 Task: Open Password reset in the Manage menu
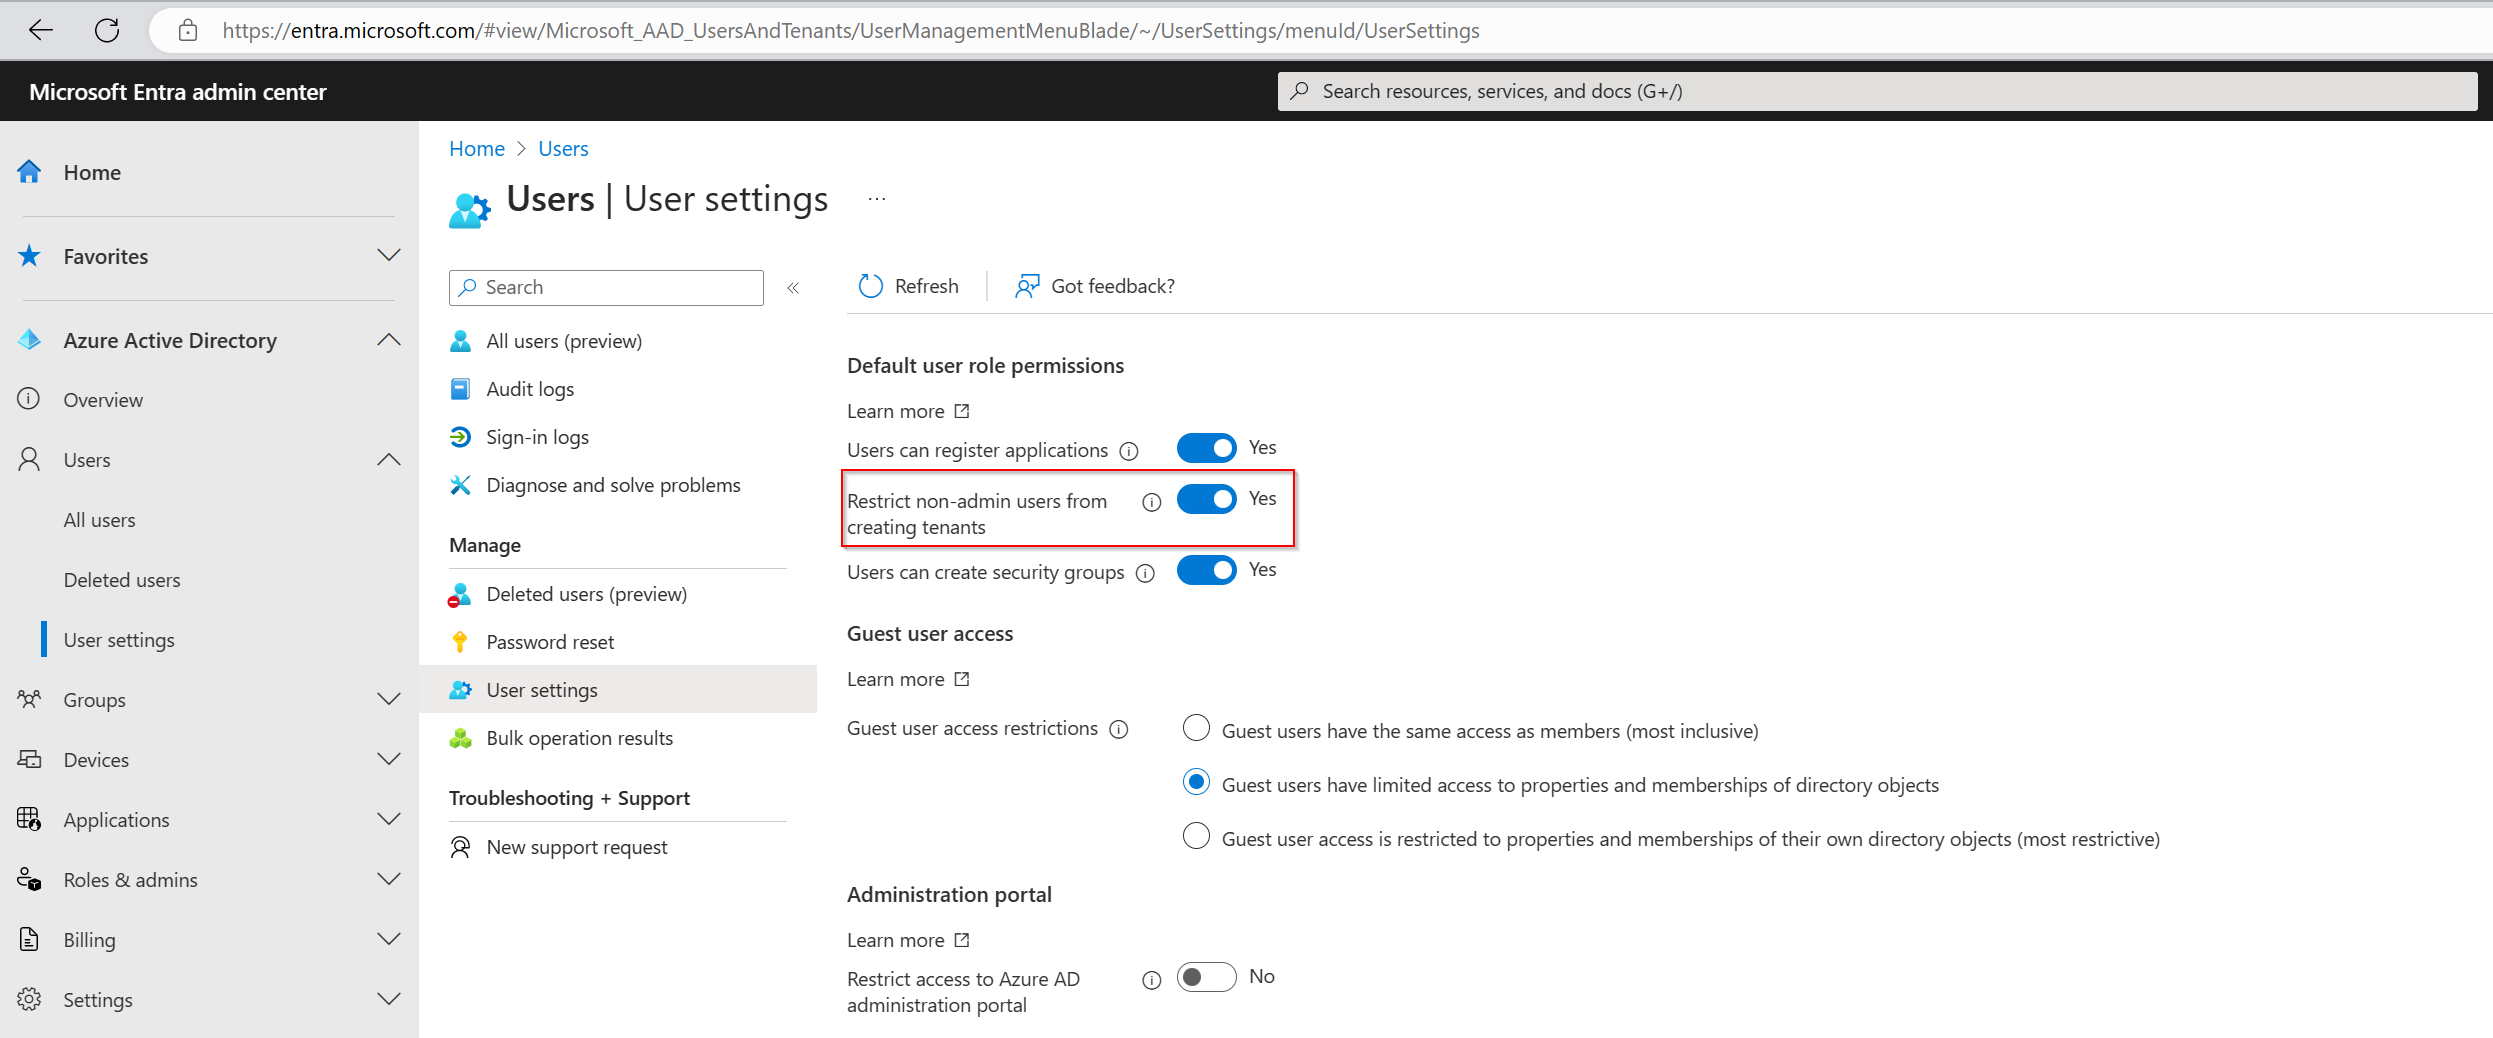point(550,642)
